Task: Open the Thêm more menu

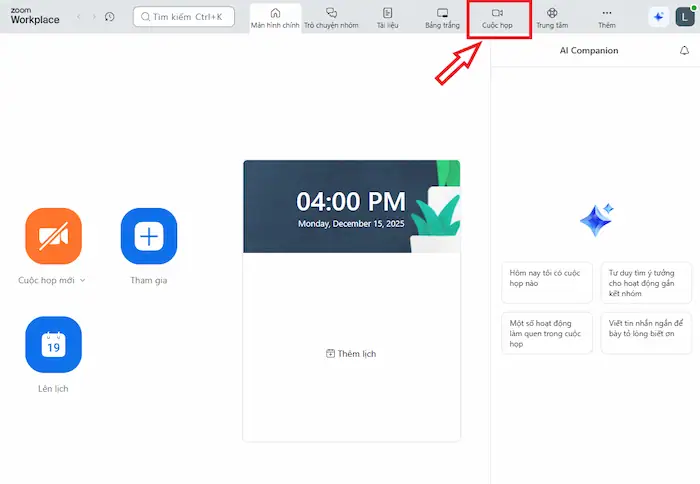Action: (606, 17)
